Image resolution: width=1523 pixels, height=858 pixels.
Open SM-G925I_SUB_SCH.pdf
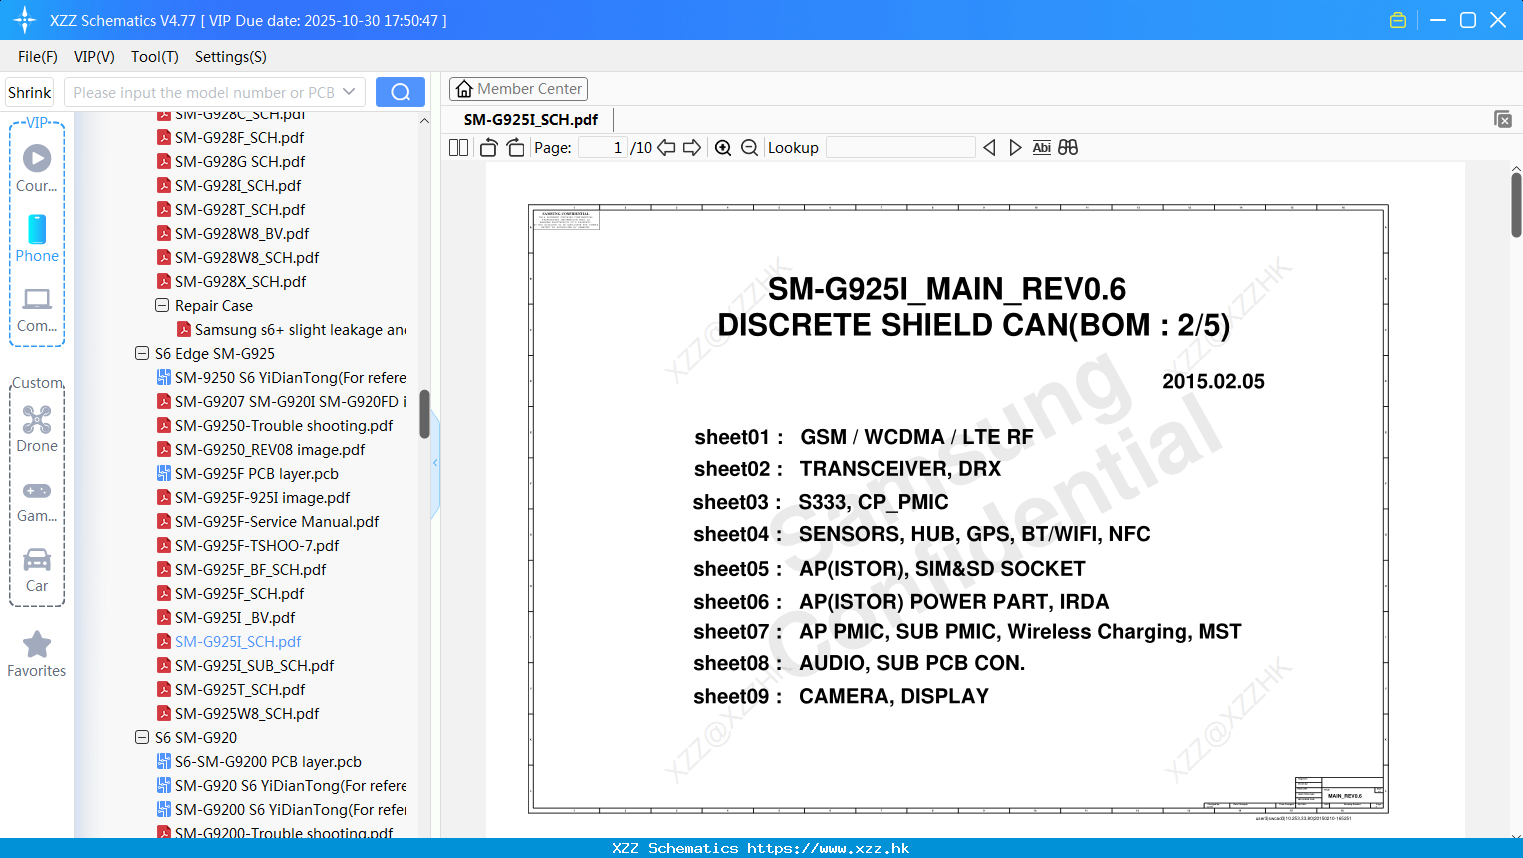pos(254,665)
